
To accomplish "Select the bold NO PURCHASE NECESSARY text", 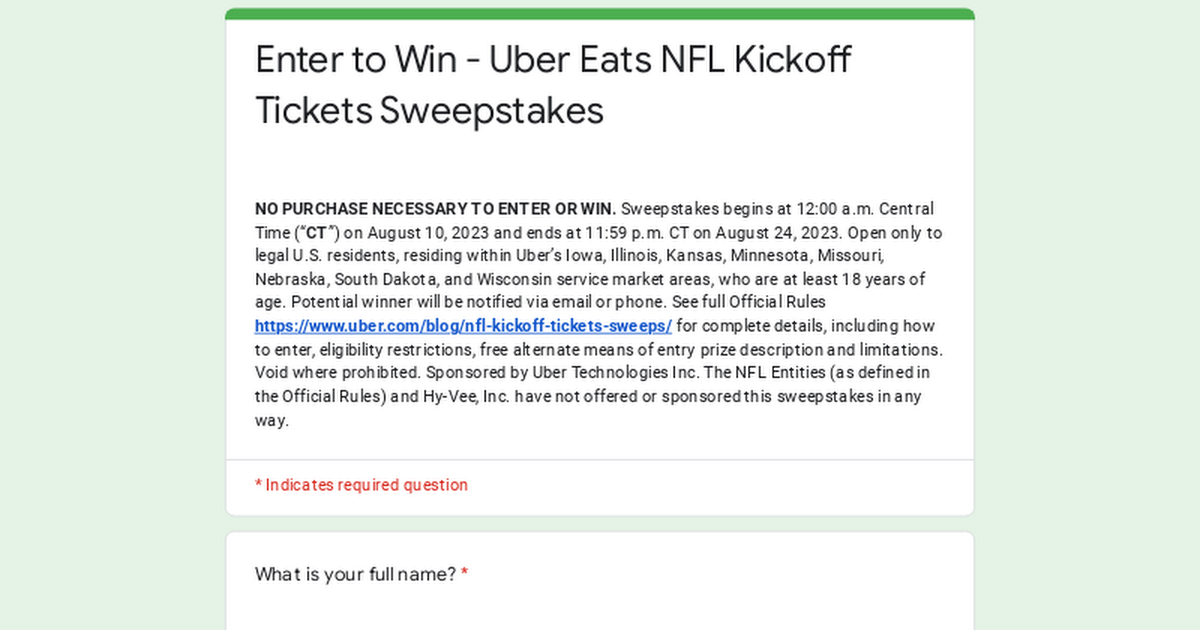I will 436,209.
